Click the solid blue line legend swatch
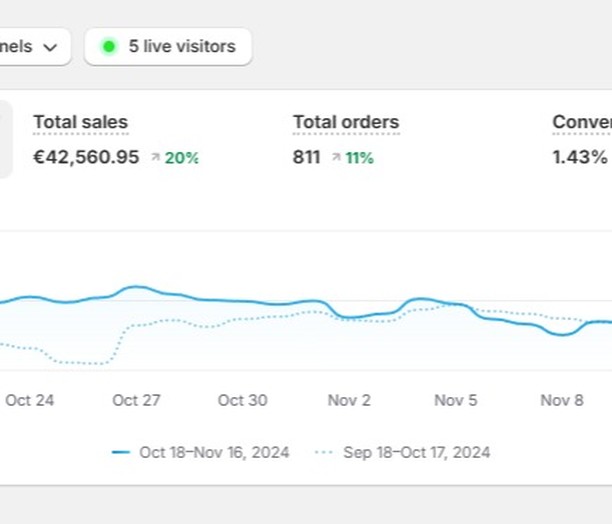612x524 pixels. (121, 453)
